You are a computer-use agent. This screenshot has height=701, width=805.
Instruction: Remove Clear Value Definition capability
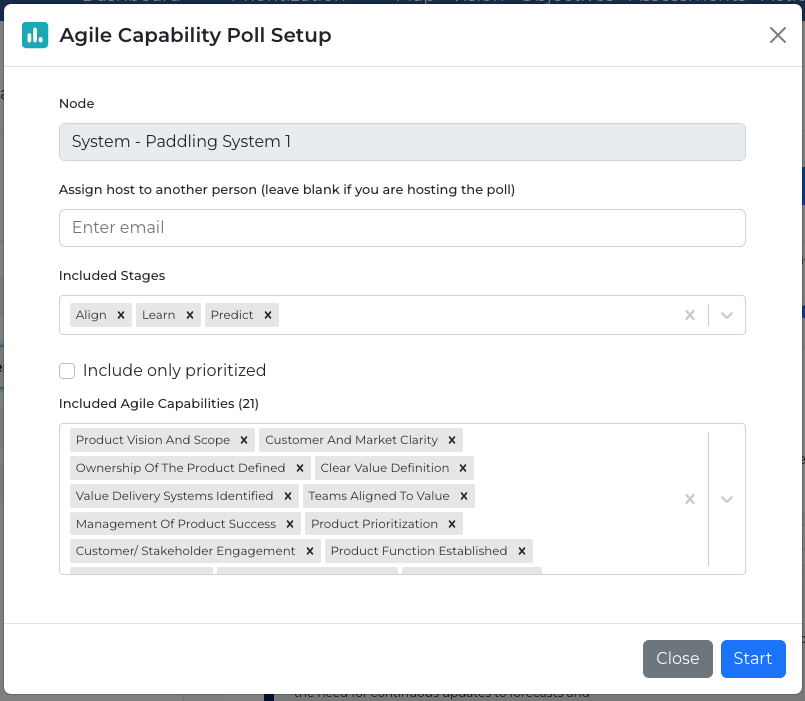[463, 468]
